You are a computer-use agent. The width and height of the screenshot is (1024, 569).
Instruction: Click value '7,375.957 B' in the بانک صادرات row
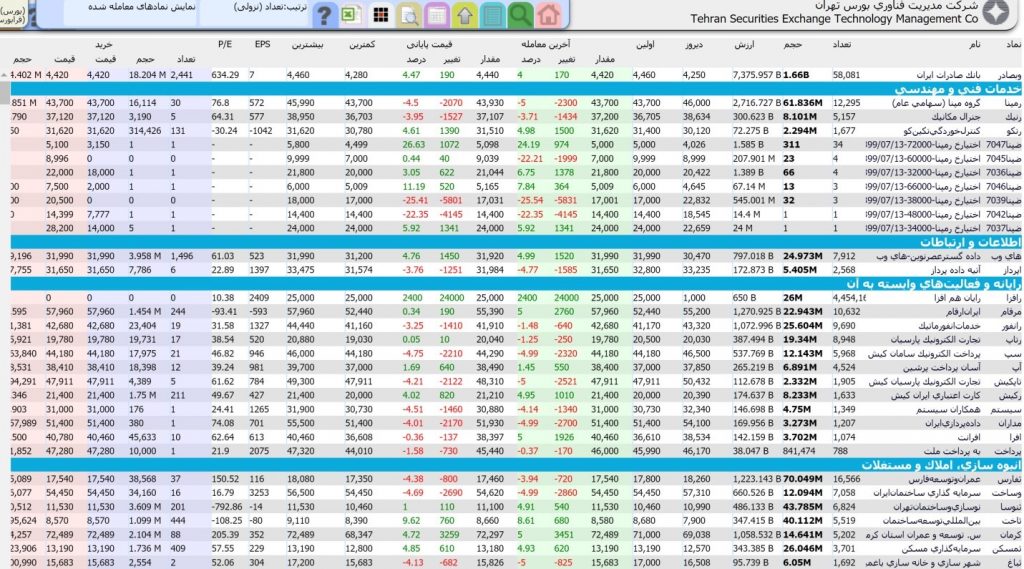coord(757,75)
